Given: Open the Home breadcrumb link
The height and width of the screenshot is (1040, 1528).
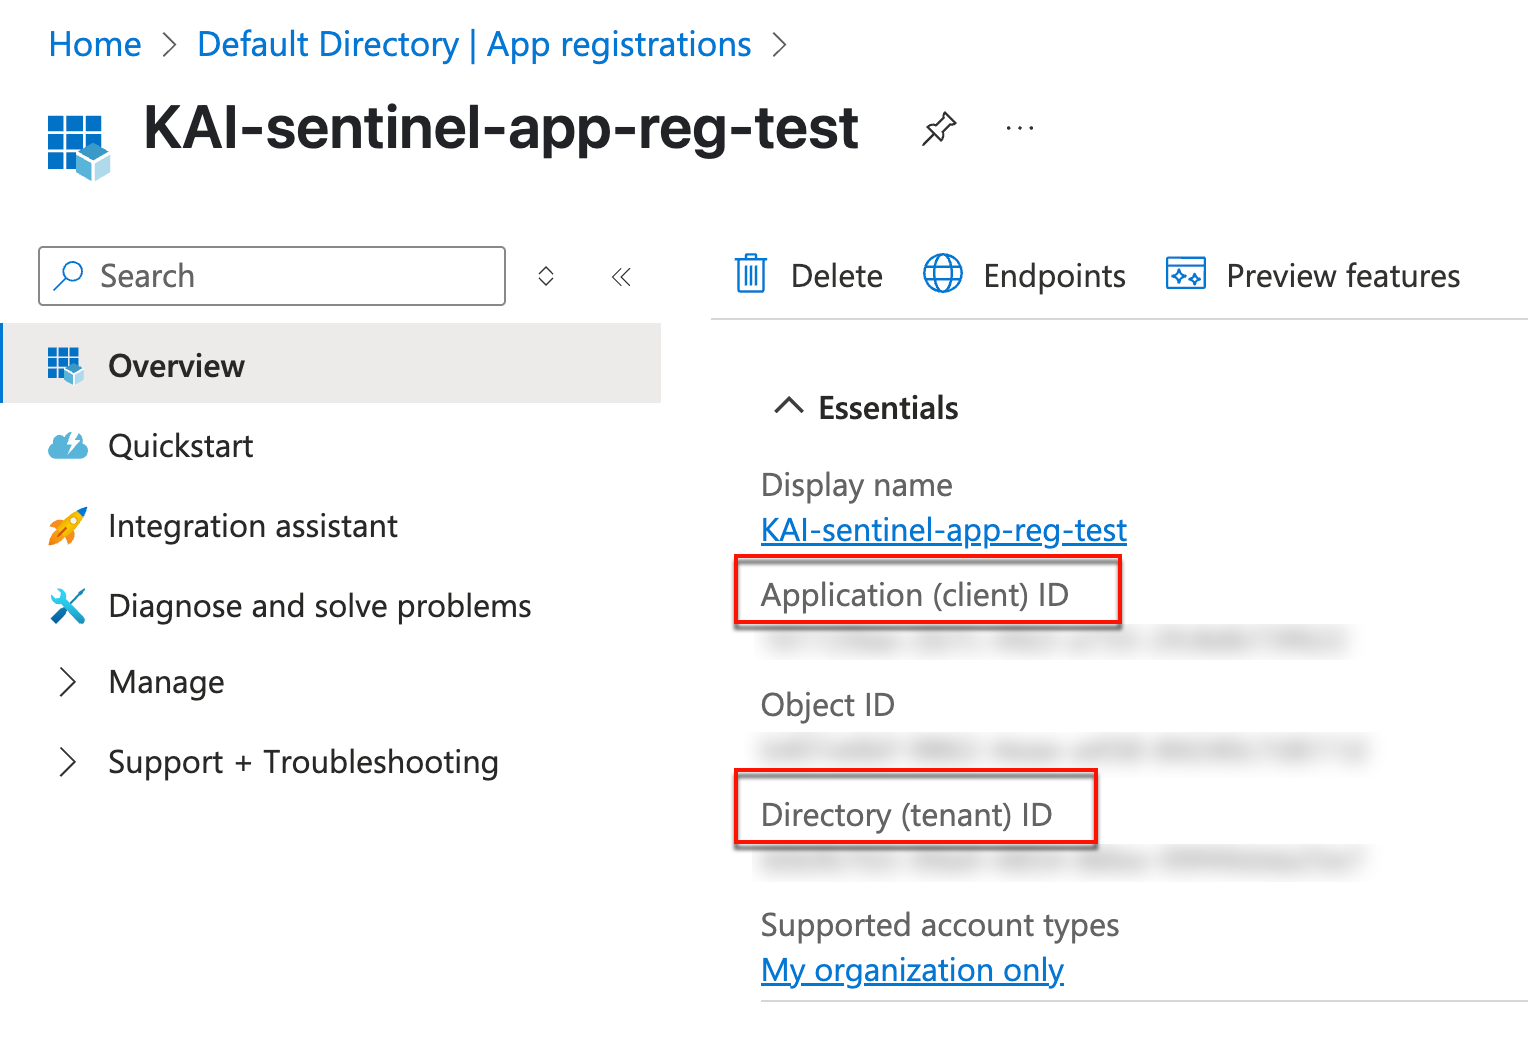Looking at the screenshot, I should click(x=95, y=45).
